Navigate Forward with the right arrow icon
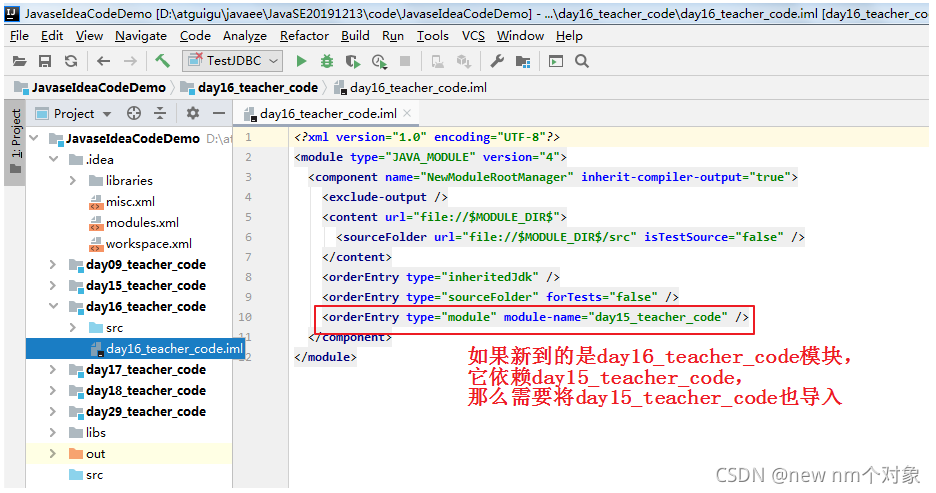Image resolution: width=936 pixels, height=493 pixels. 130,61
